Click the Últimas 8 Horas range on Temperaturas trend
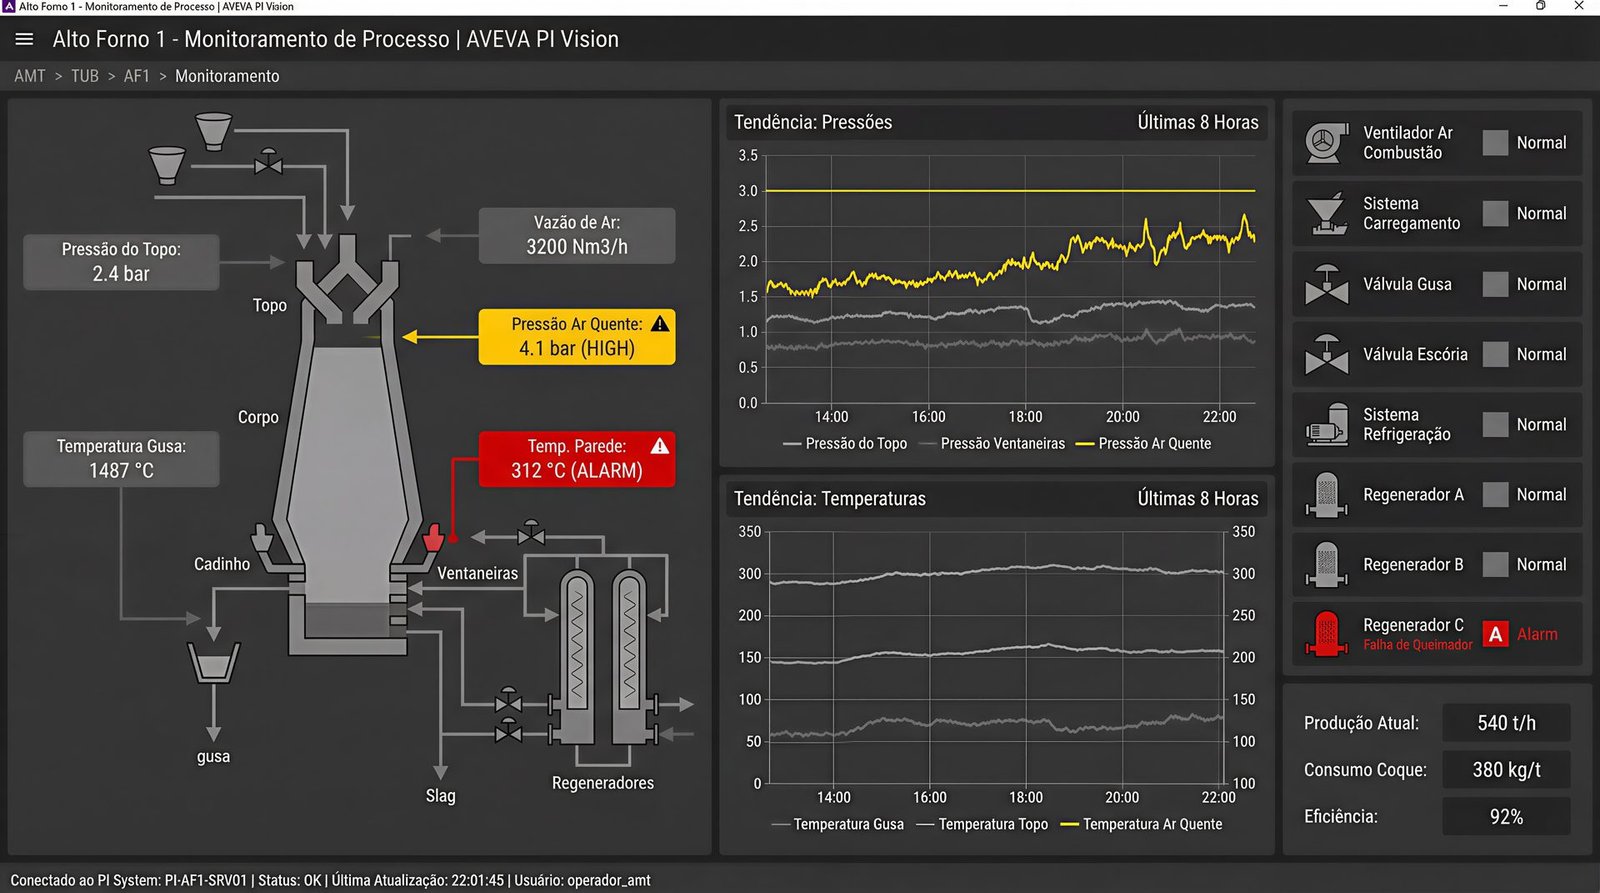This screenshot has height=893, width=1600. (1198, 498)
